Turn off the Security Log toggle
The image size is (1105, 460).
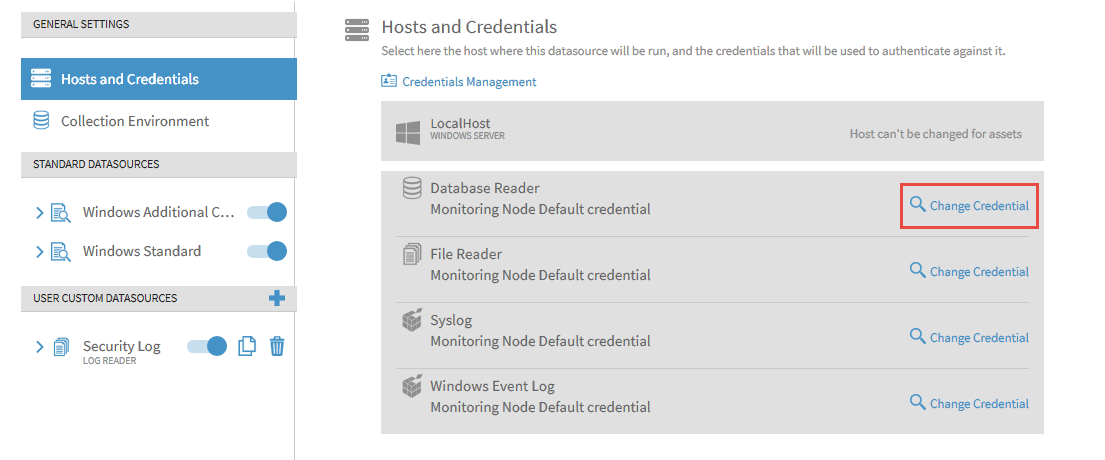[x=207, y=346]
